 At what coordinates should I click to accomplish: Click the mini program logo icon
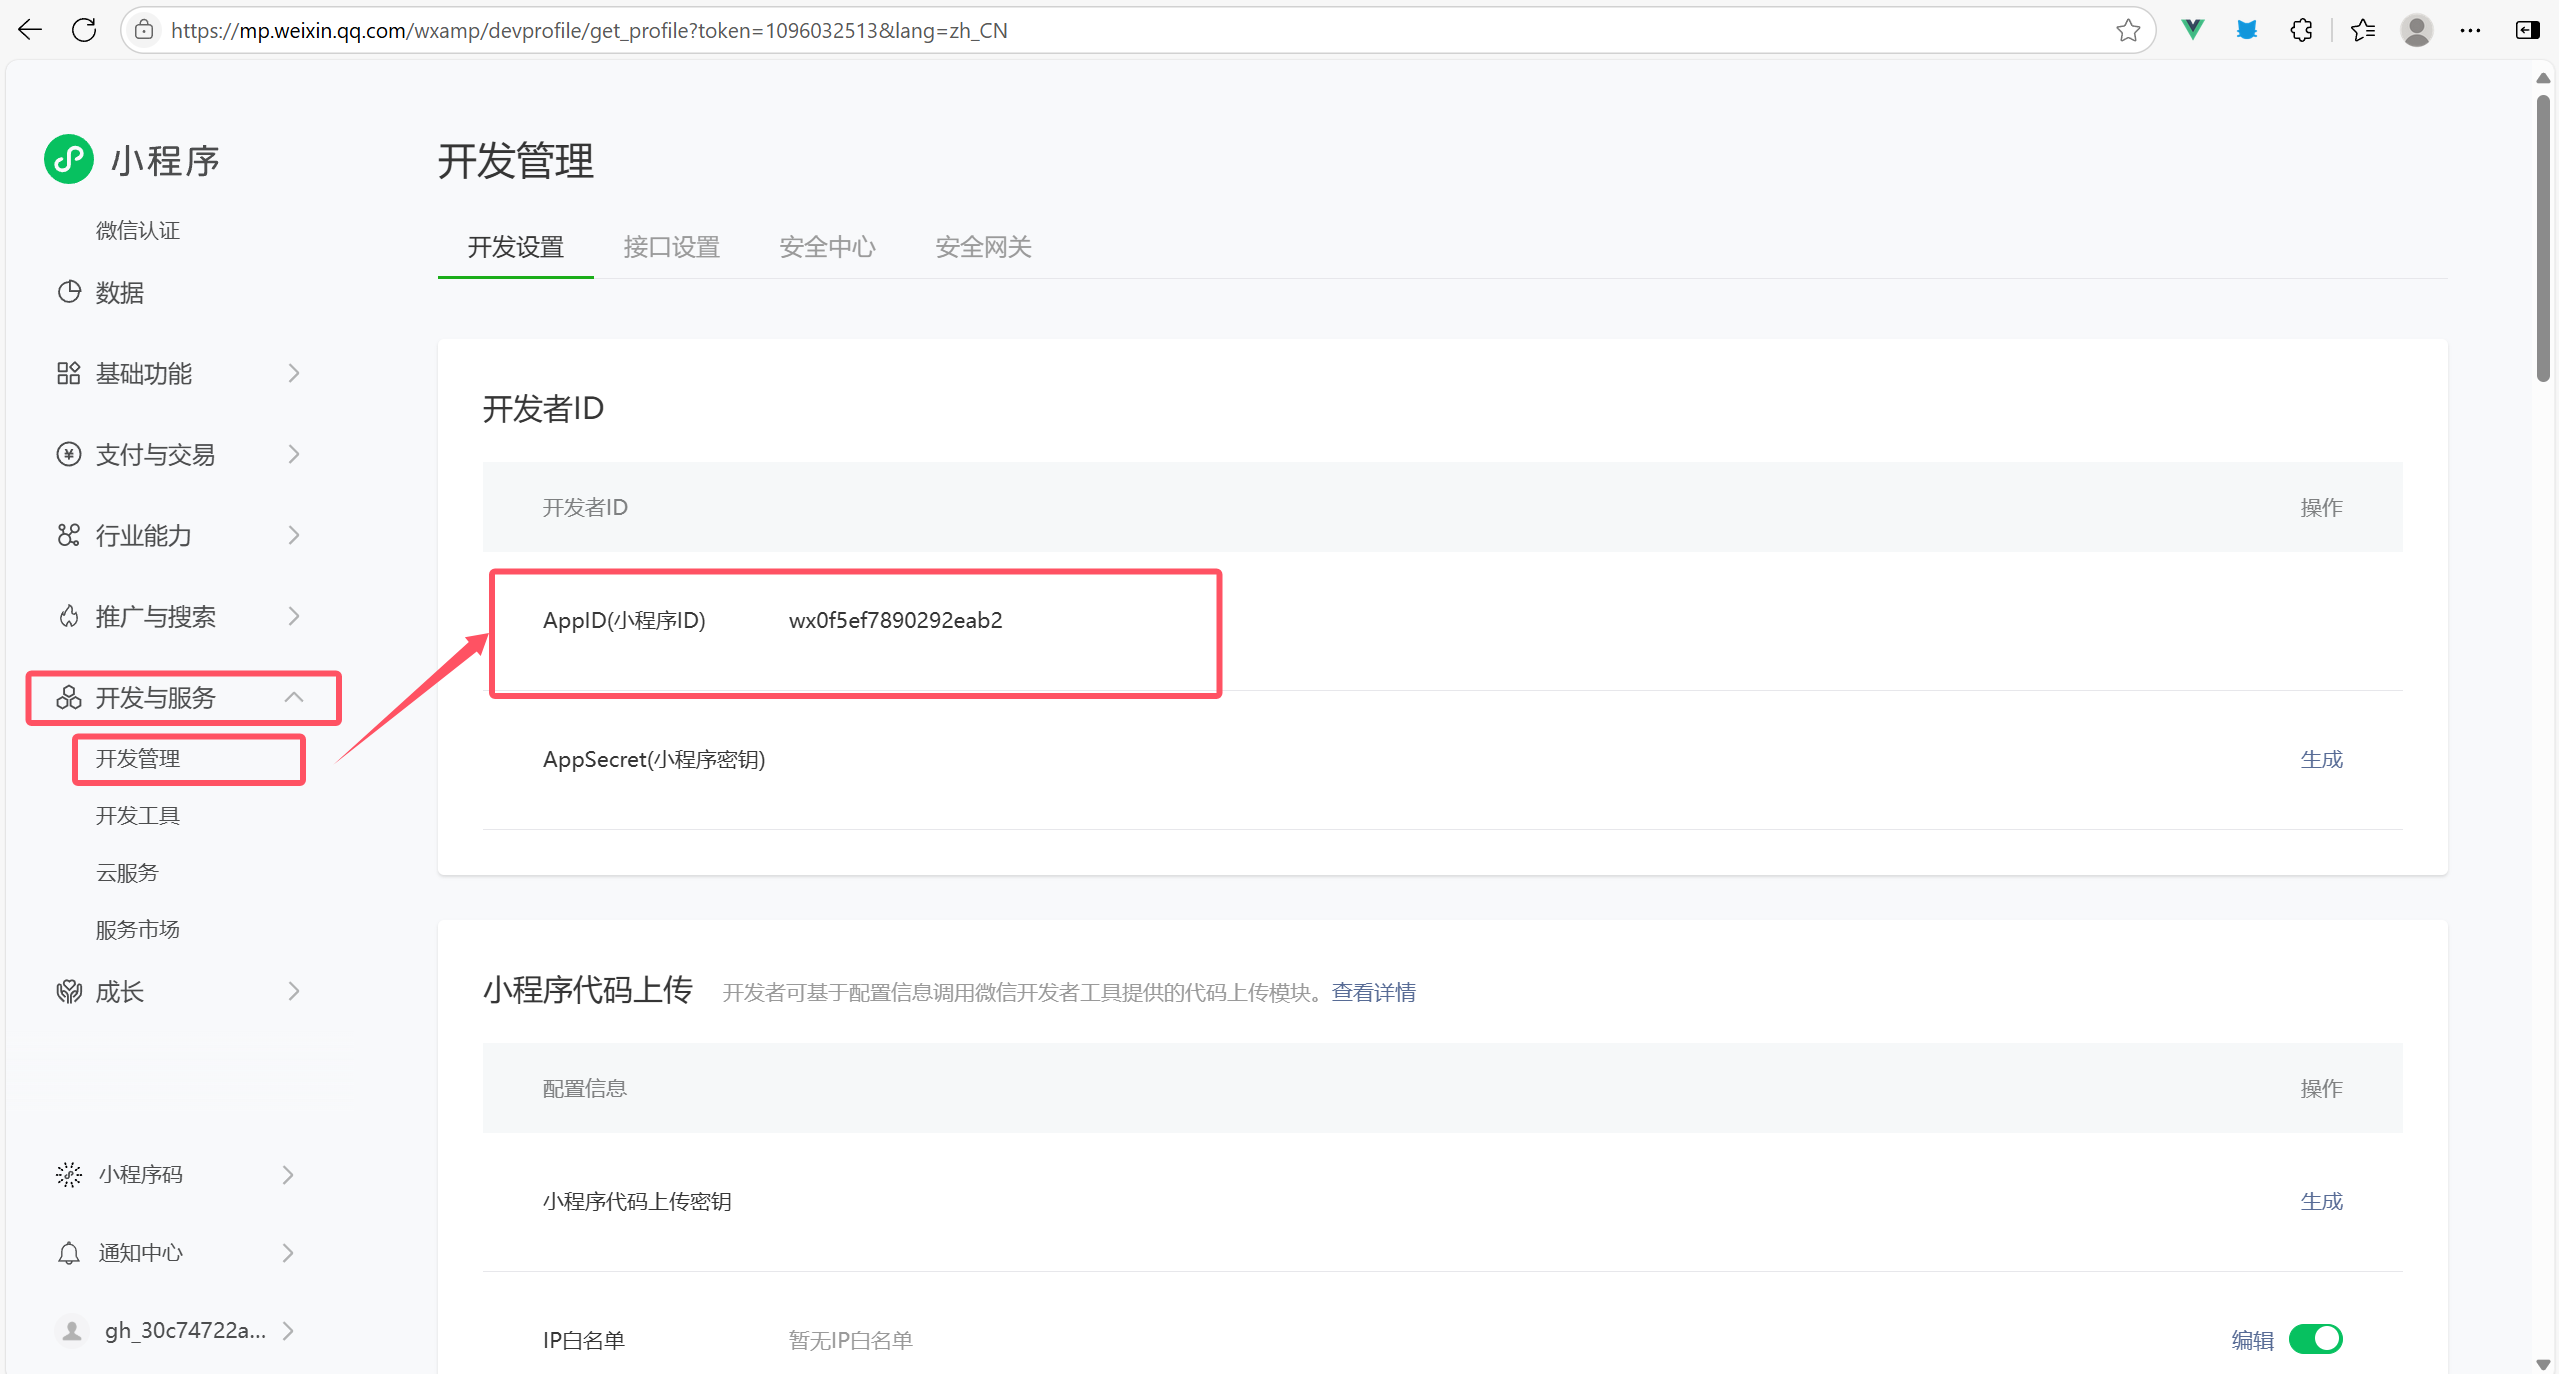[69, 160]
